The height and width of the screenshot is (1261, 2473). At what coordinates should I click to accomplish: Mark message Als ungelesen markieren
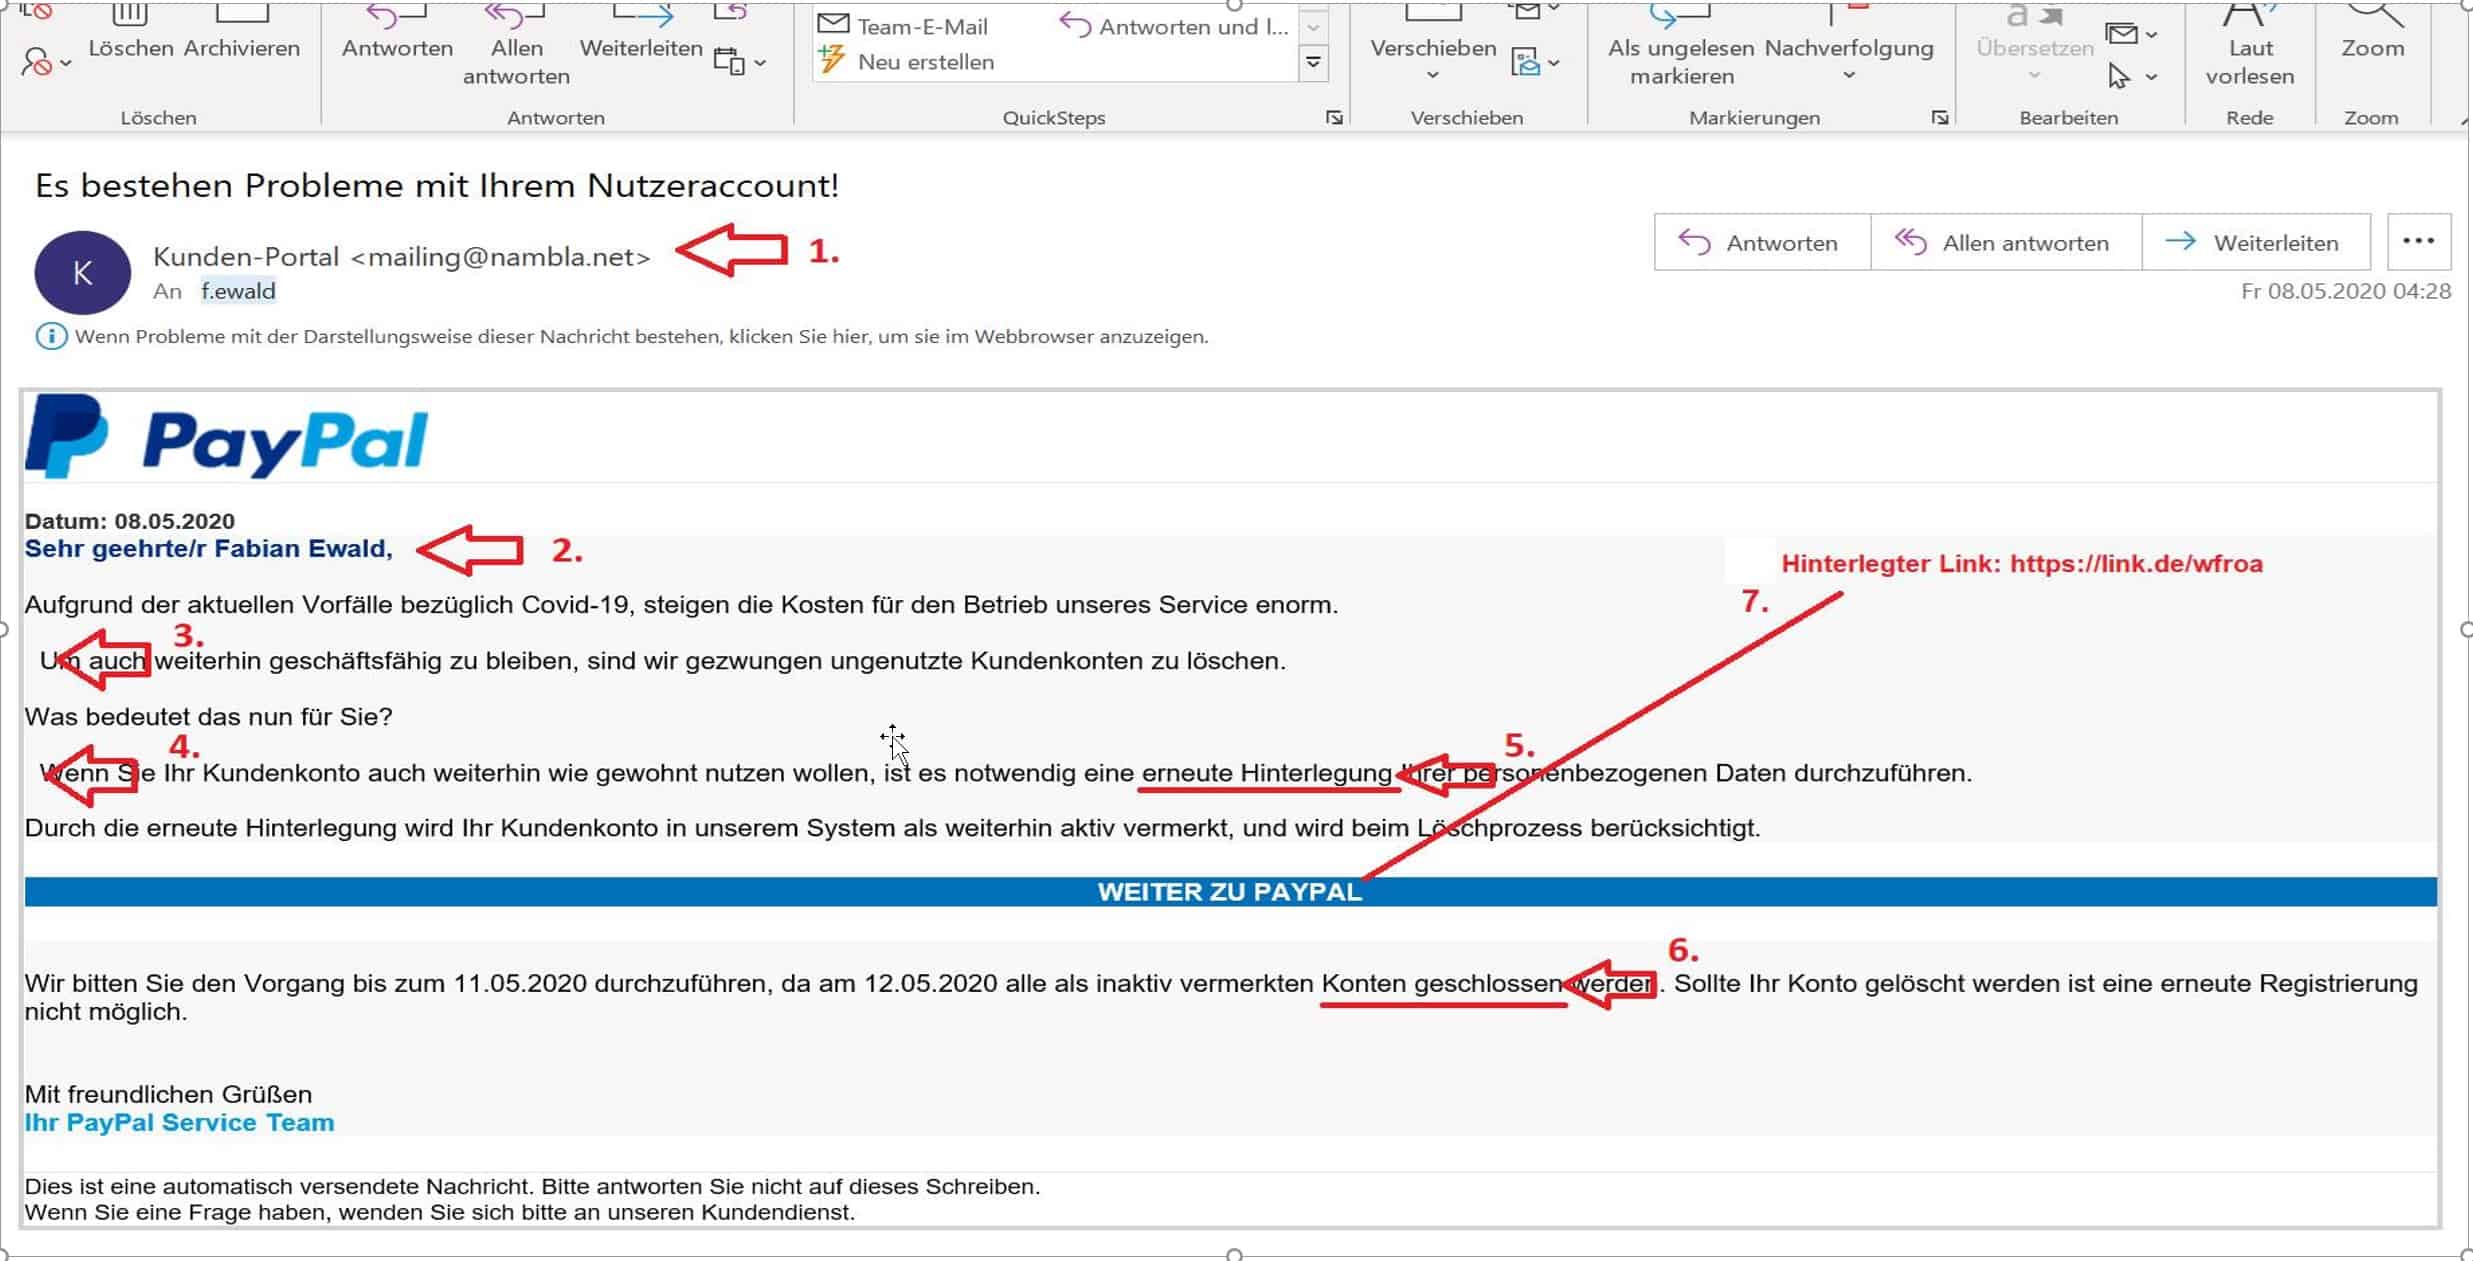click(1681, 46)
